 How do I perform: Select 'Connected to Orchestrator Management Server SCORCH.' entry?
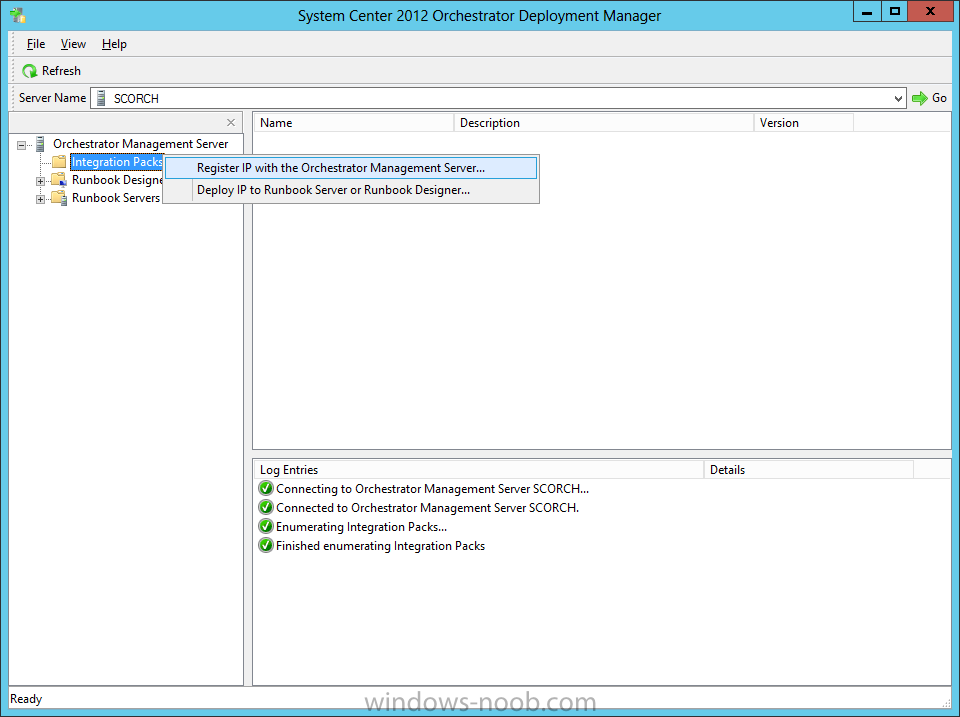[x=427, y=508]
